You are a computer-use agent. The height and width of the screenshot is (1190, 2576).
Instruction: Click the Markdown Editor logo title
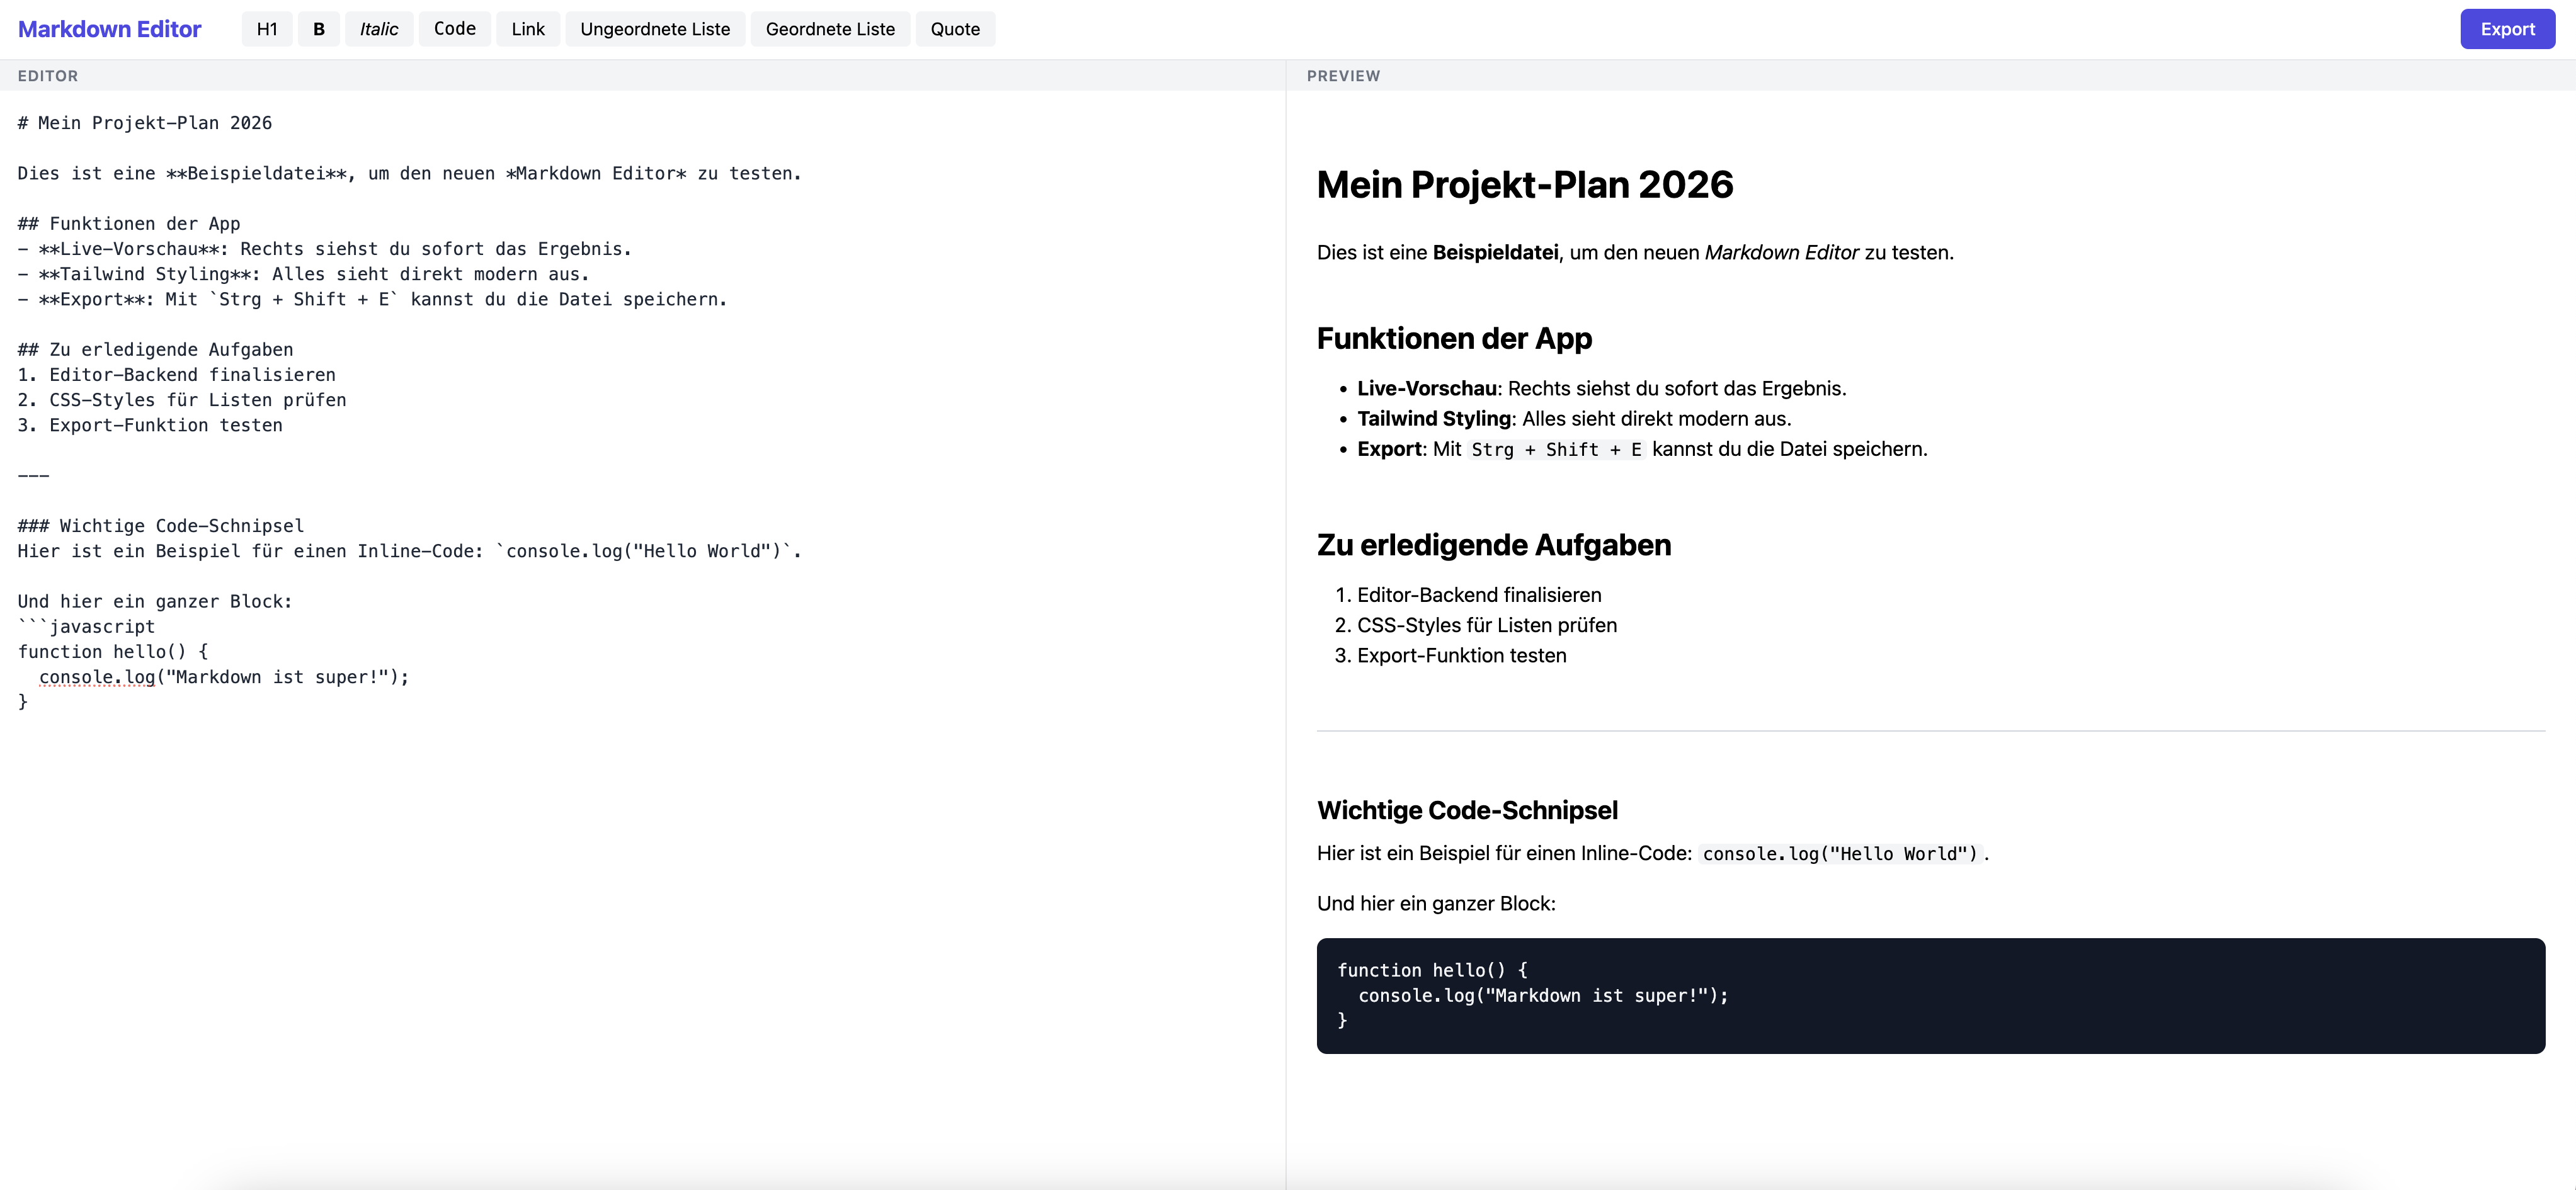(110, 29)
